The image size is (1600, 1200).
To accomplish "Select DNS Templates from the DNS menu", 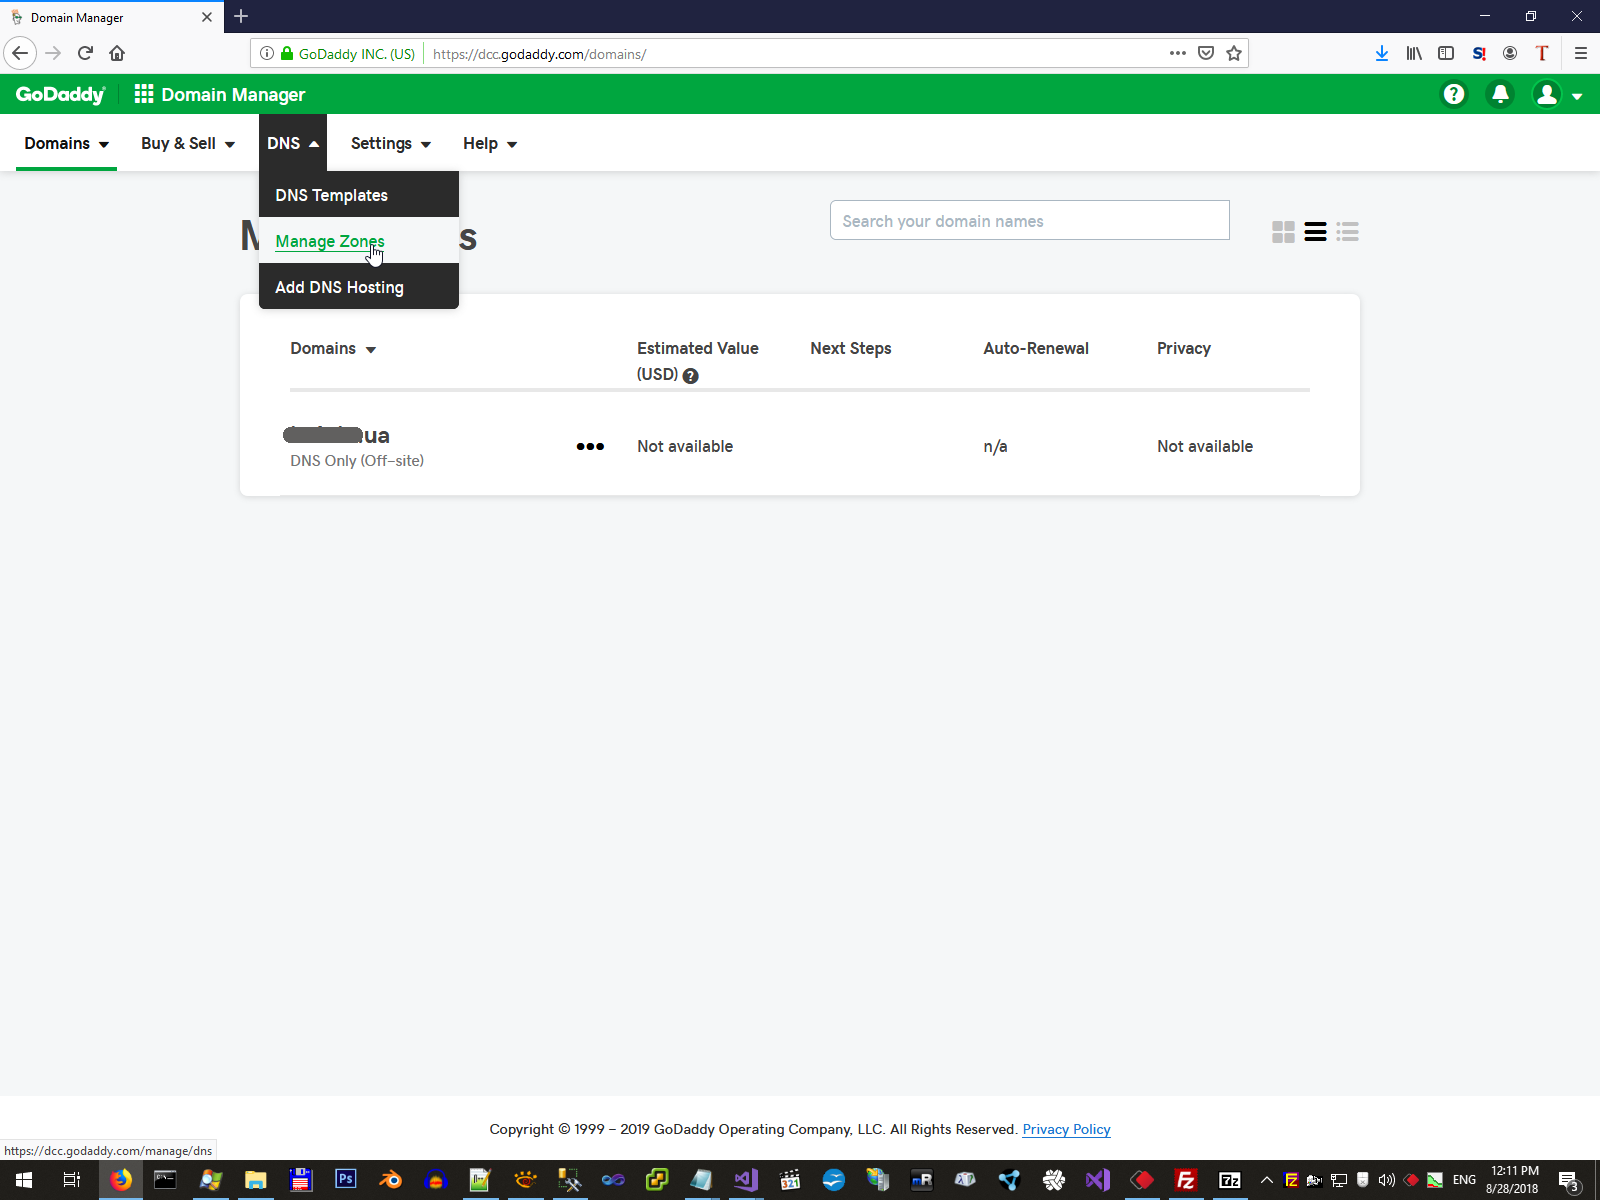I will click(x=359, y=194).
